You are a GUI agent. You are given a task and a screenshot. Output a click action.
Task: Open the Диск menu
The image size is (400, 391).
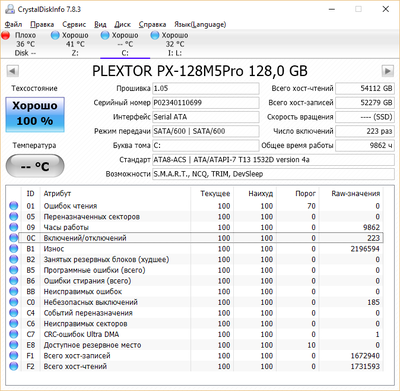[x=122, y=24]
